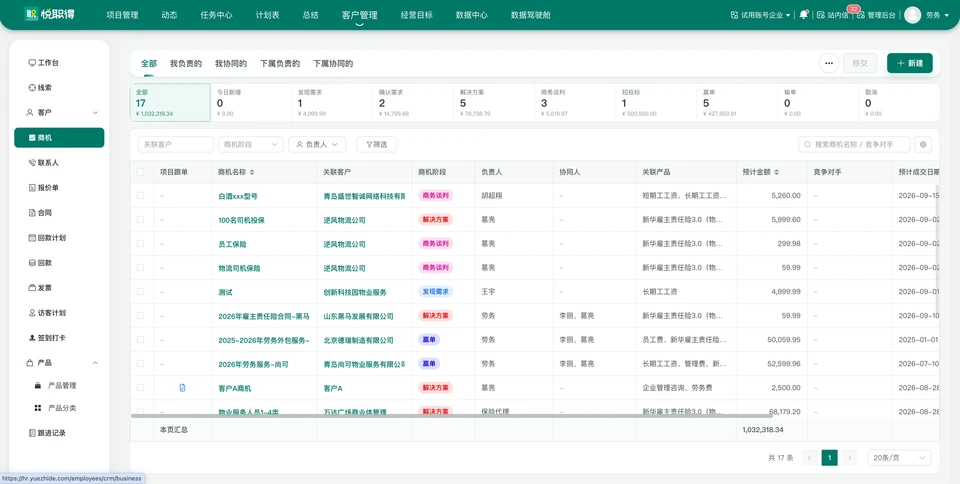Open 项目管理 in top menu
This screenshot has width=960, height=484.
(122, 15)
